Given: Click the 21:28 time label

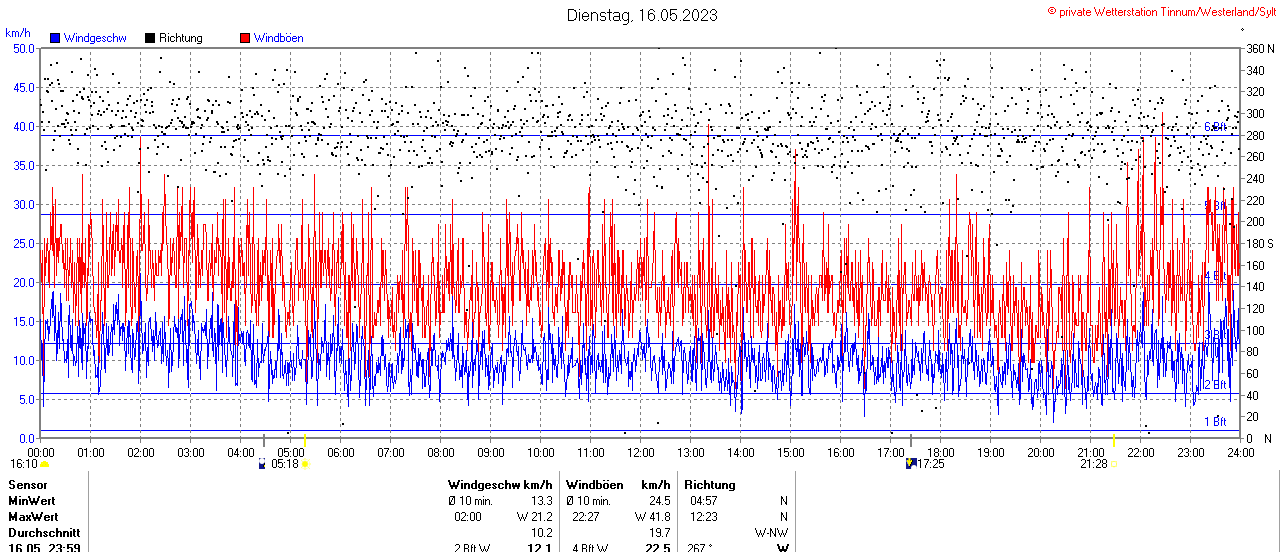Looking at the screenshot, I should point(1093,464).
